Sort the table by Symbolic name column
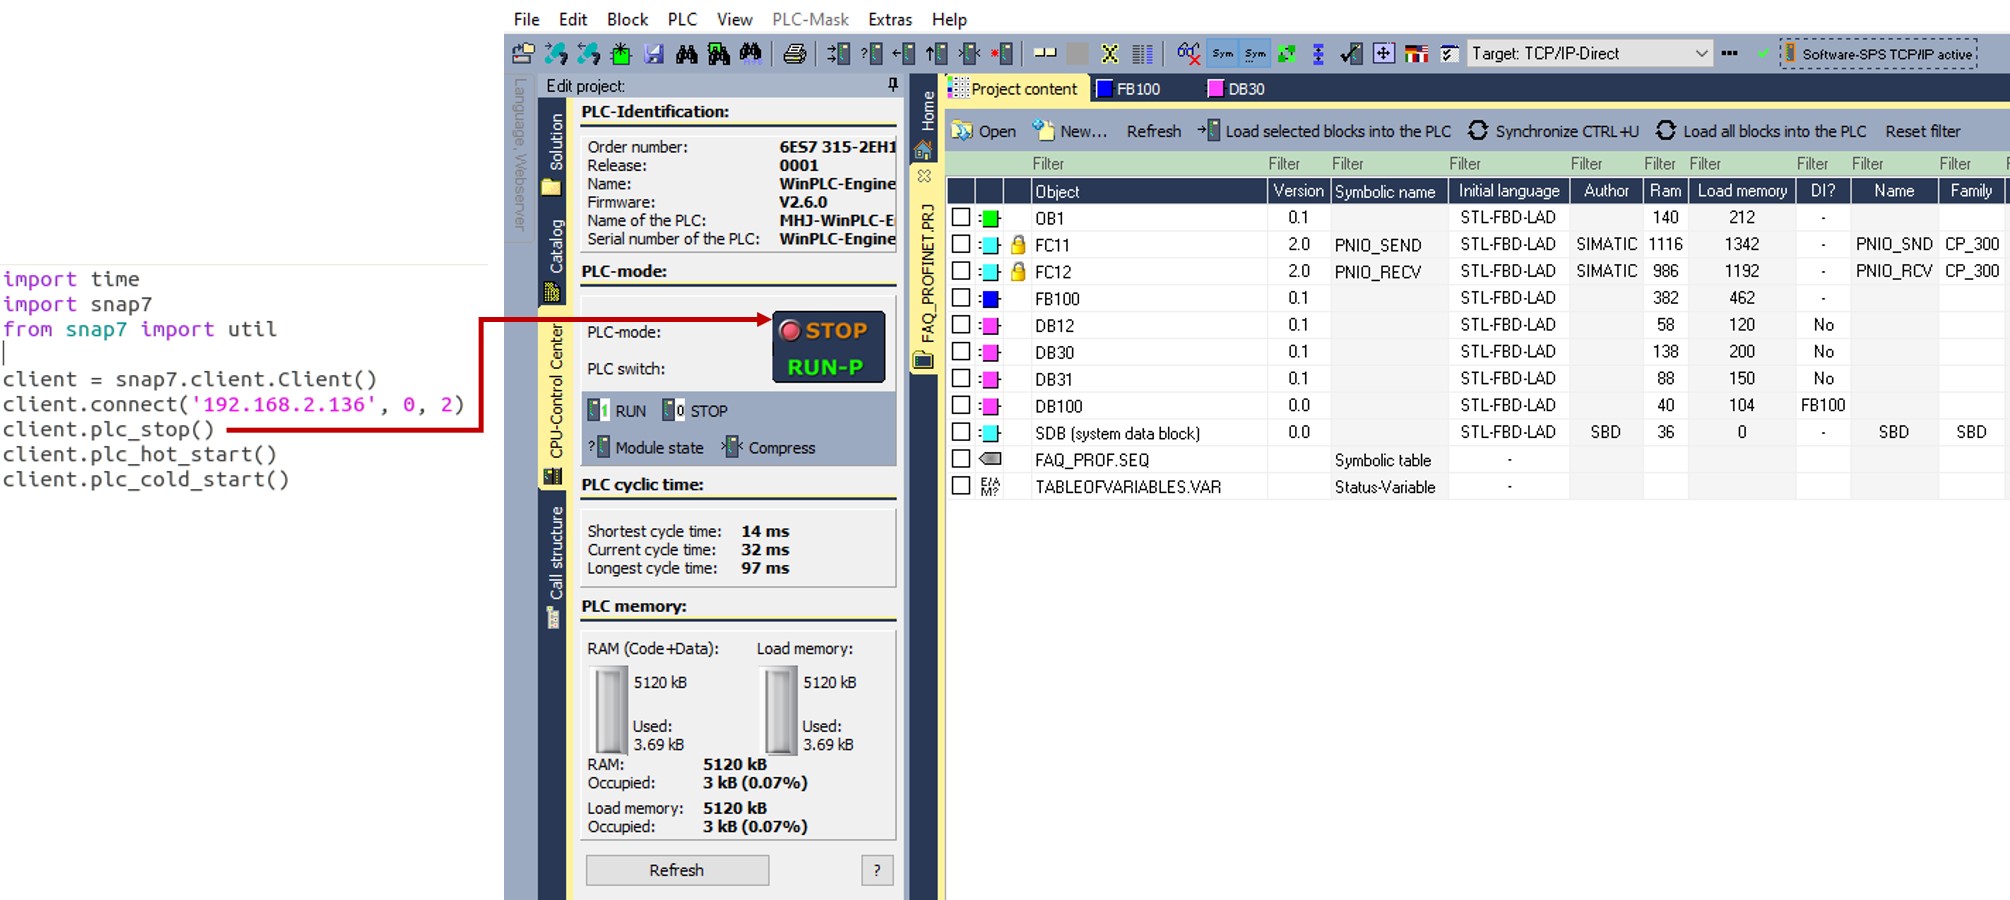 coord(1384,191)
